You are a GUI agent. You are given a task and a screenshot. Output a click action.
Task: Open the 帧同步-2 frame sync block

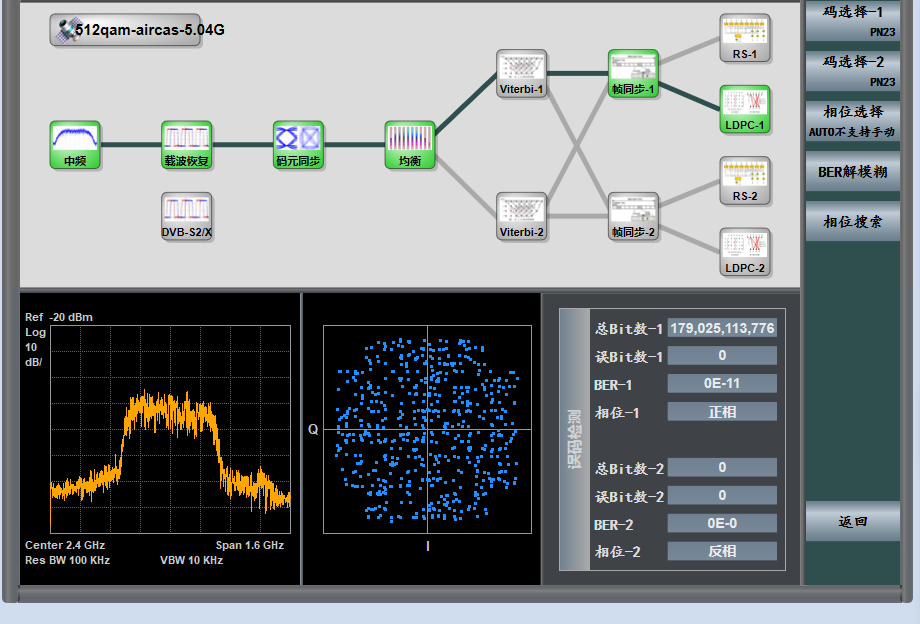(633, 216)
